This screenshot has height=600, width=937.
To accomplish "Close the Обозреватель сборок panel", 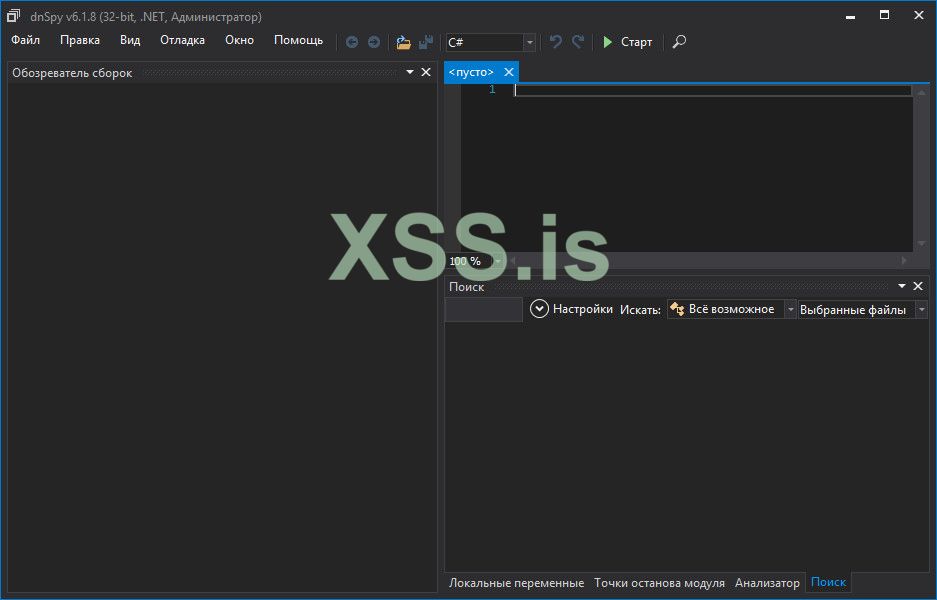I will 426,72.
